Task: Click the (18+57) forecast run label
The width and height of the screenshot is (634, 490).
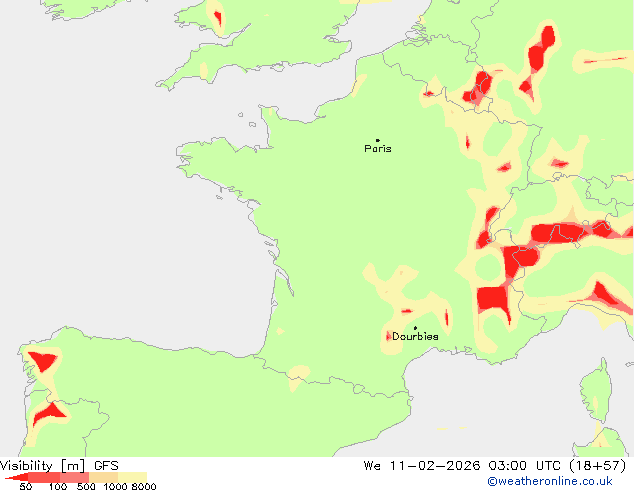Action: pyautogui.click(x=597, y=466)
